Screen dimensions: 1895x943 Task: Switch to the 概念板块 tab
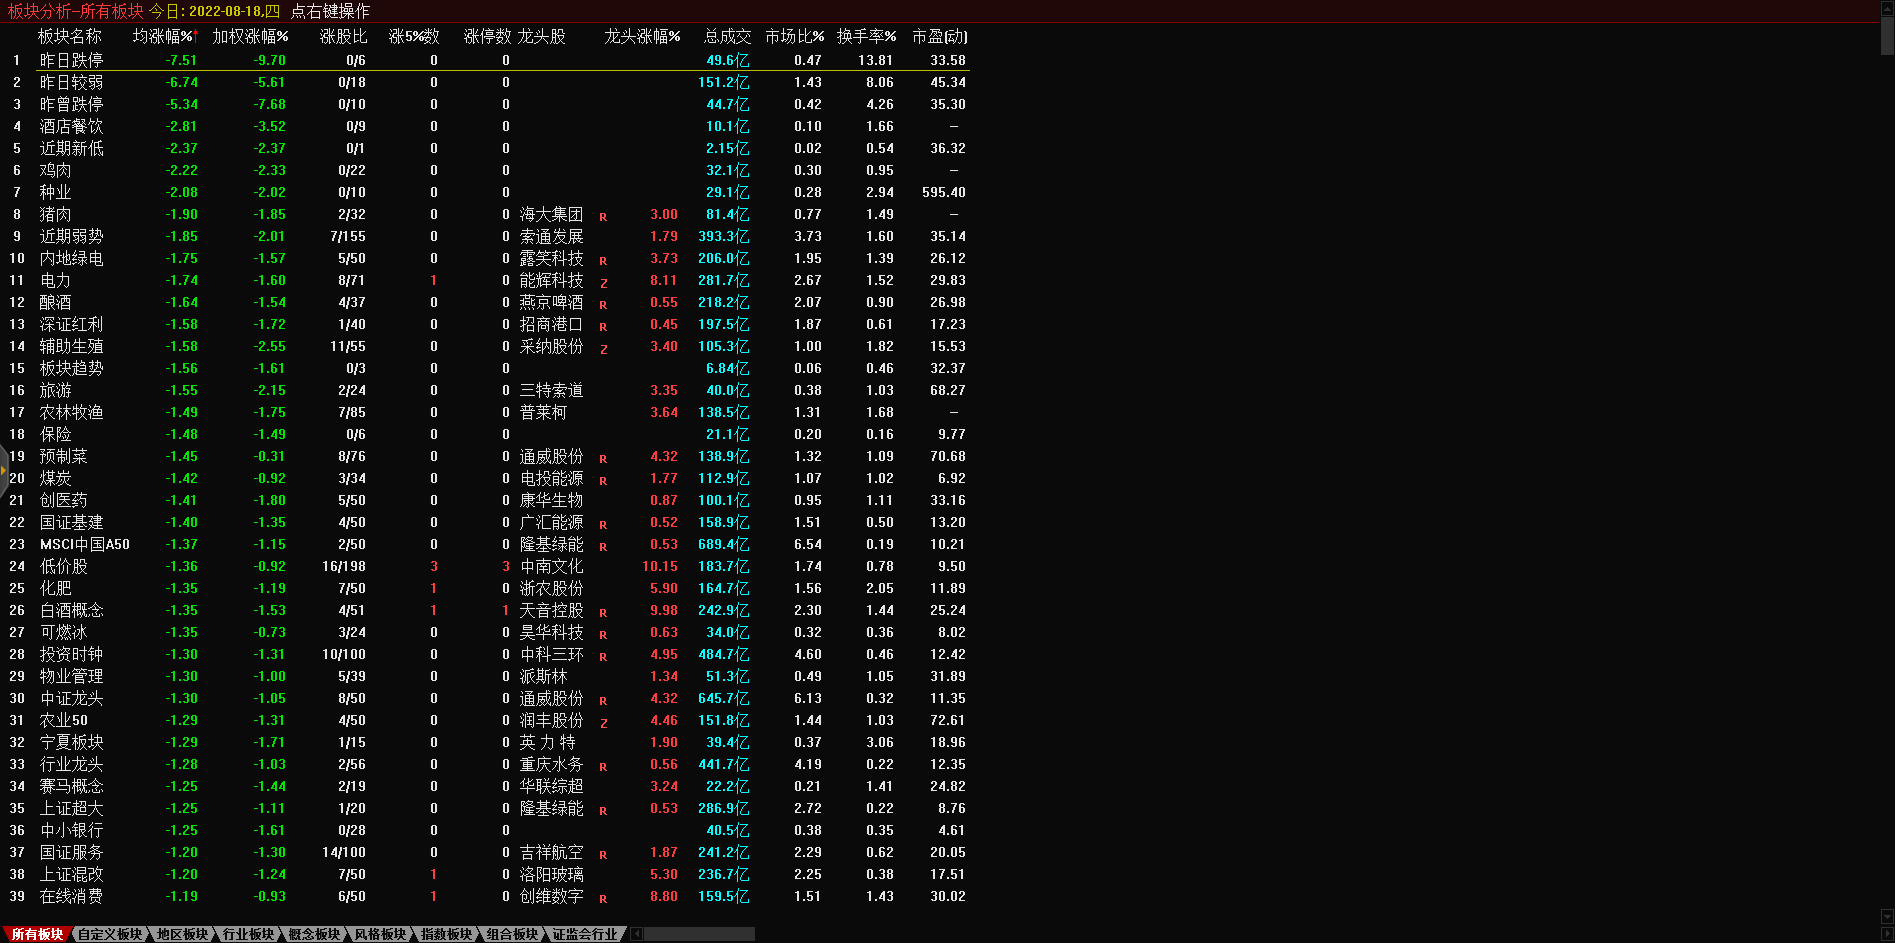(314, 934)
